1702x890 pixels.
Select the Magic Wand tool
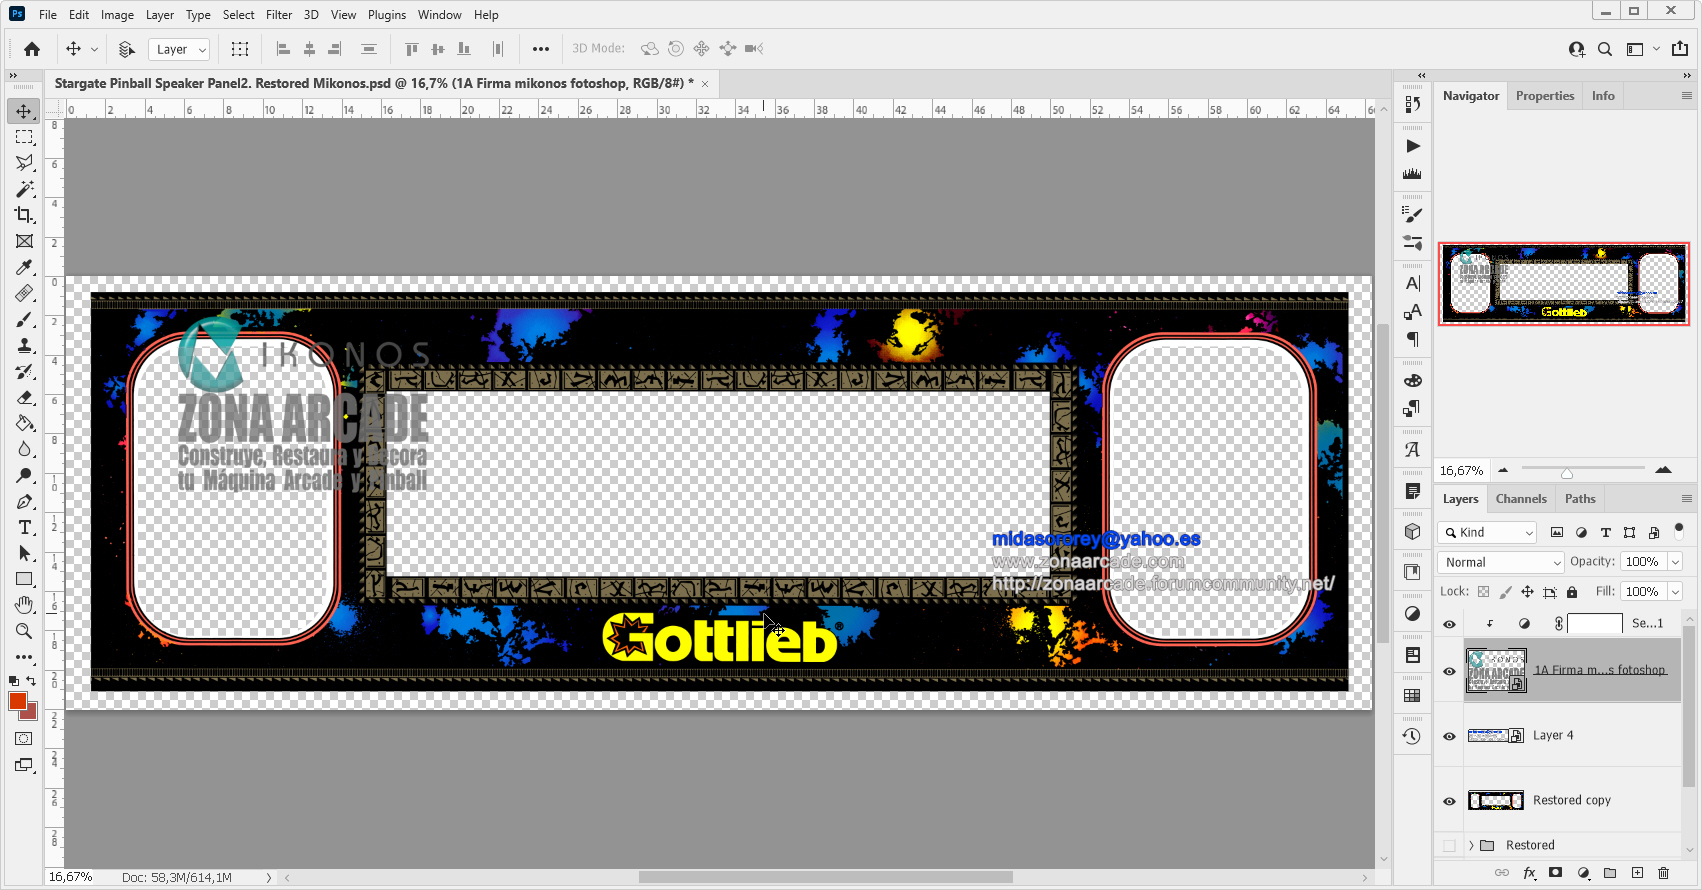pyautogui.click(x=24, y=189)
